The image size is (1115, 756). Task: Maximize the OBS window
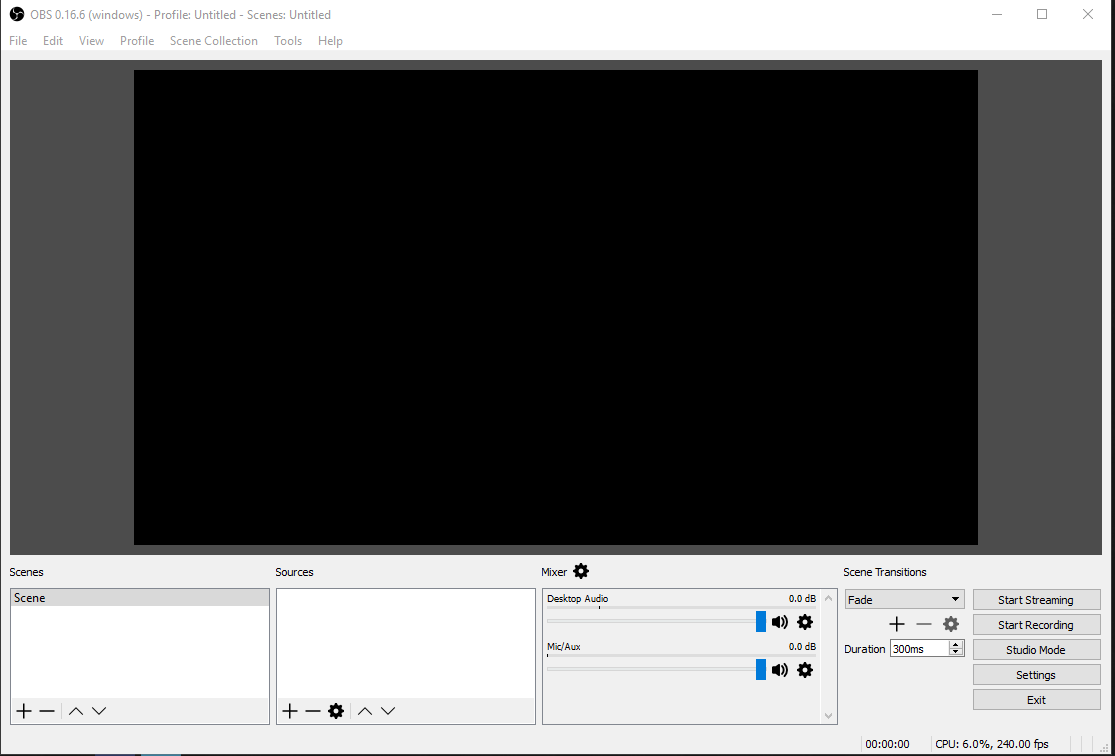point(1042,14)
